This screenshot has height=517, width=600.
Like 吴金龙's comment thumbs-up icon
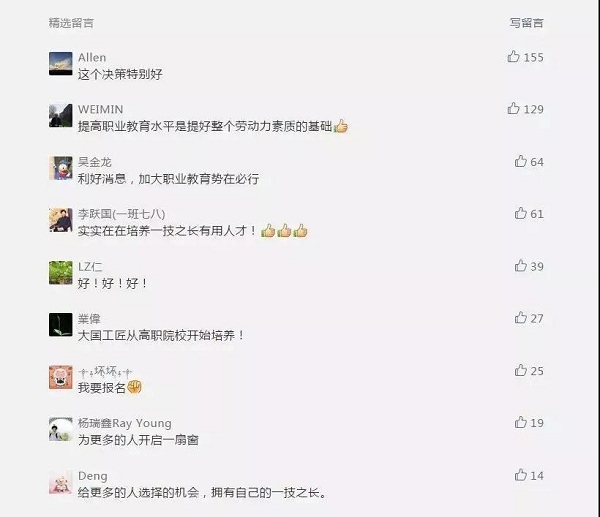coord(520,161)
